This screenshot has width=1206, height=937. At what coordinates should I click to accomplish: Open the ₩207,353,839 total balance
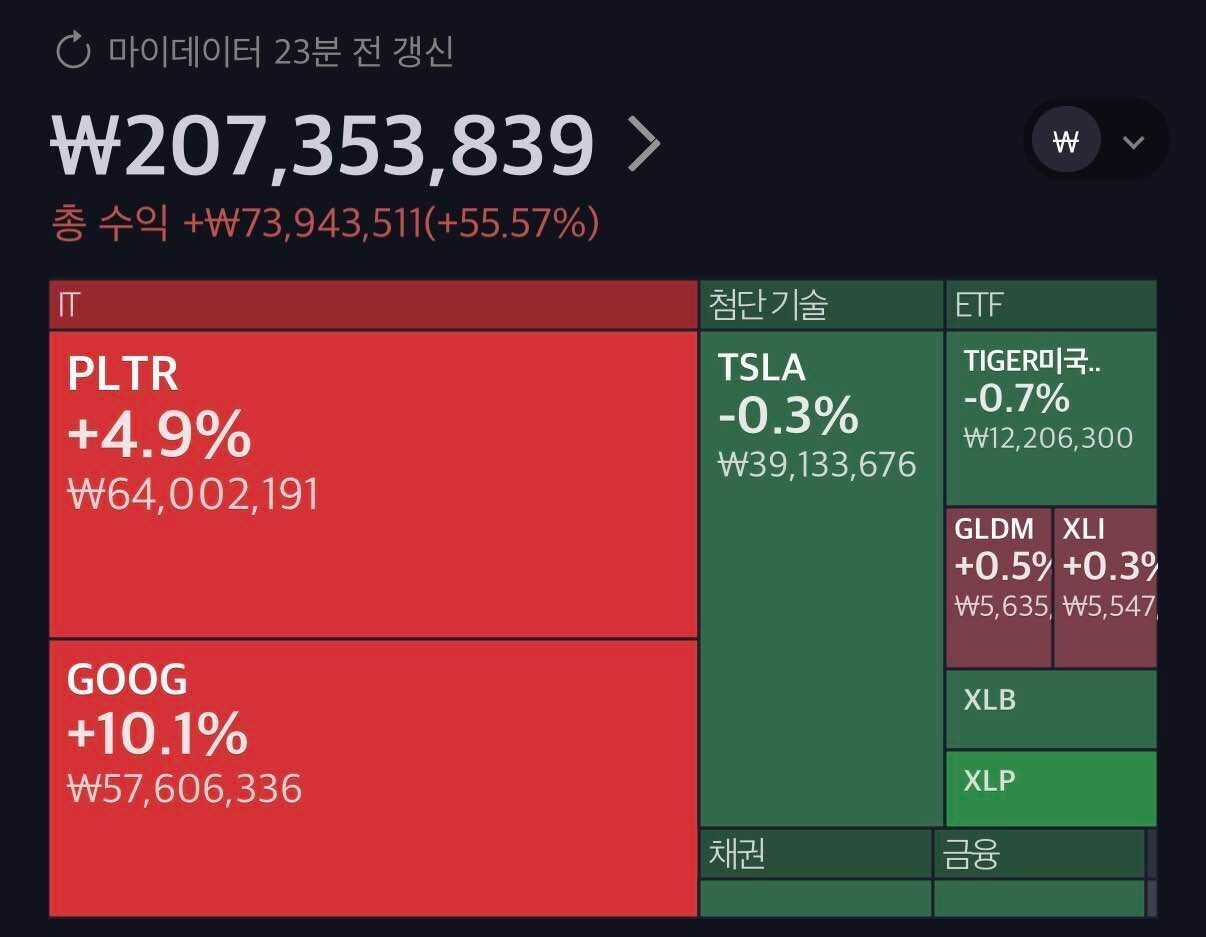click(x=322, y=146)
